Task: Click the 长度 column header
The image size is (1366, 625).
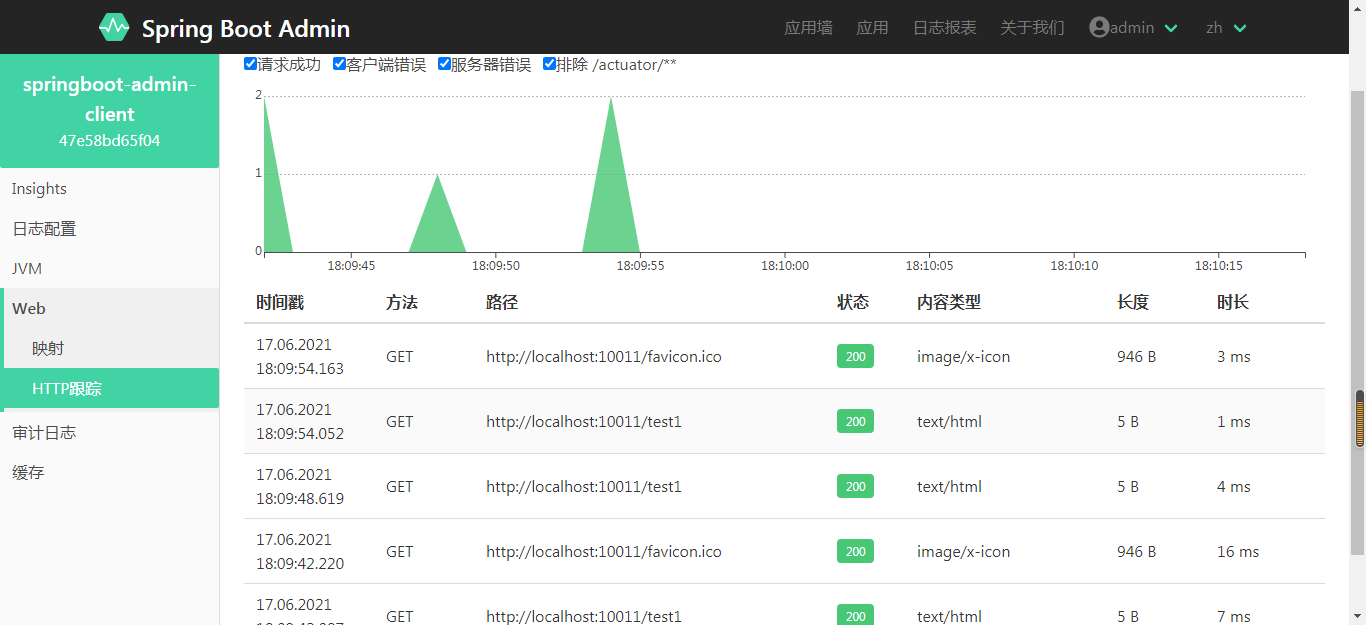Action: click(x=1133, y=302)
